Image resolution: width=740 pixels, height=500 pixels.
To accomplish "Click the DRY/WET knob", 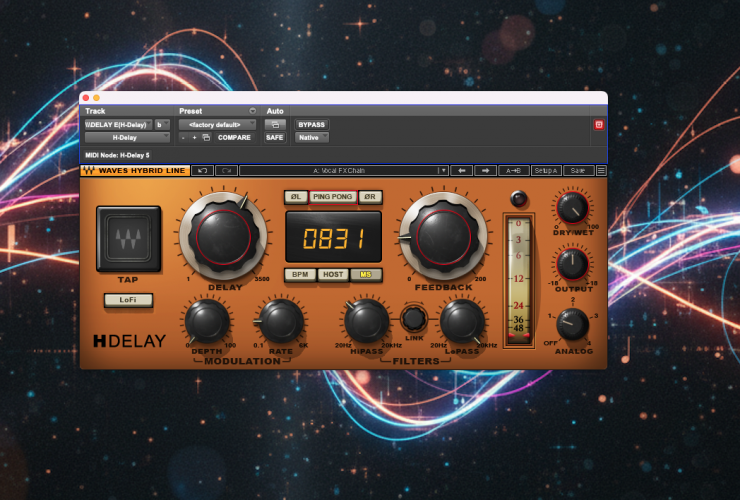I will [572, 208].
